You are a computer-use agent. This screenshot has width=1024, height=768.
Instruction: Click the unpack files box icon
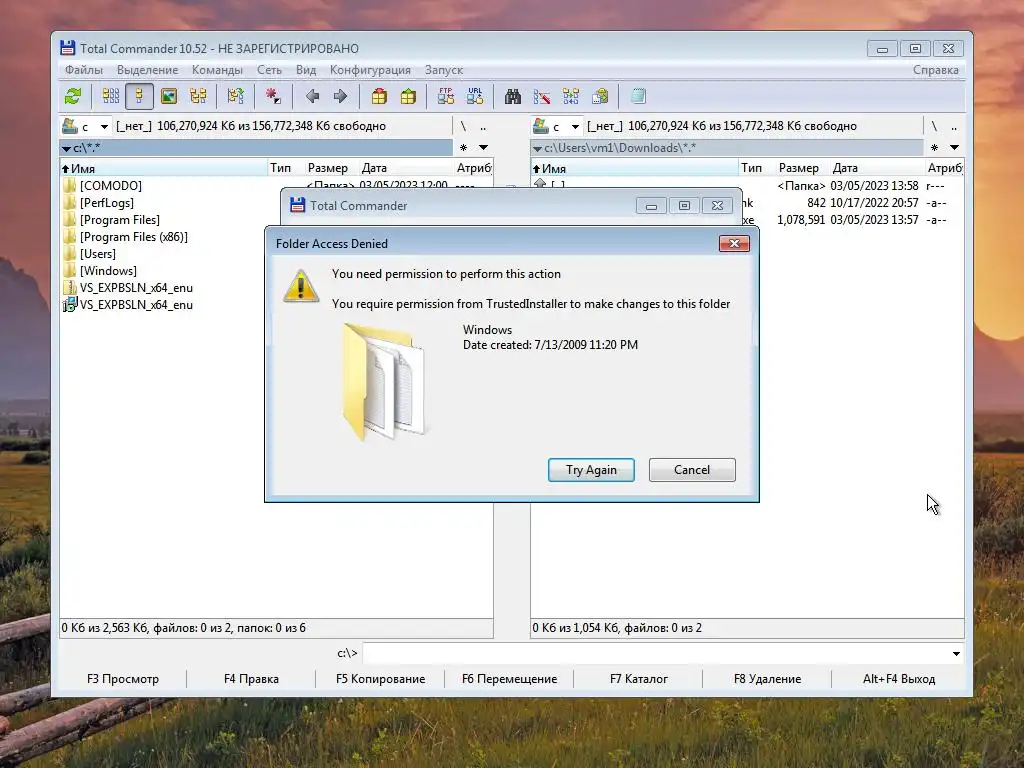coord(408,97)
